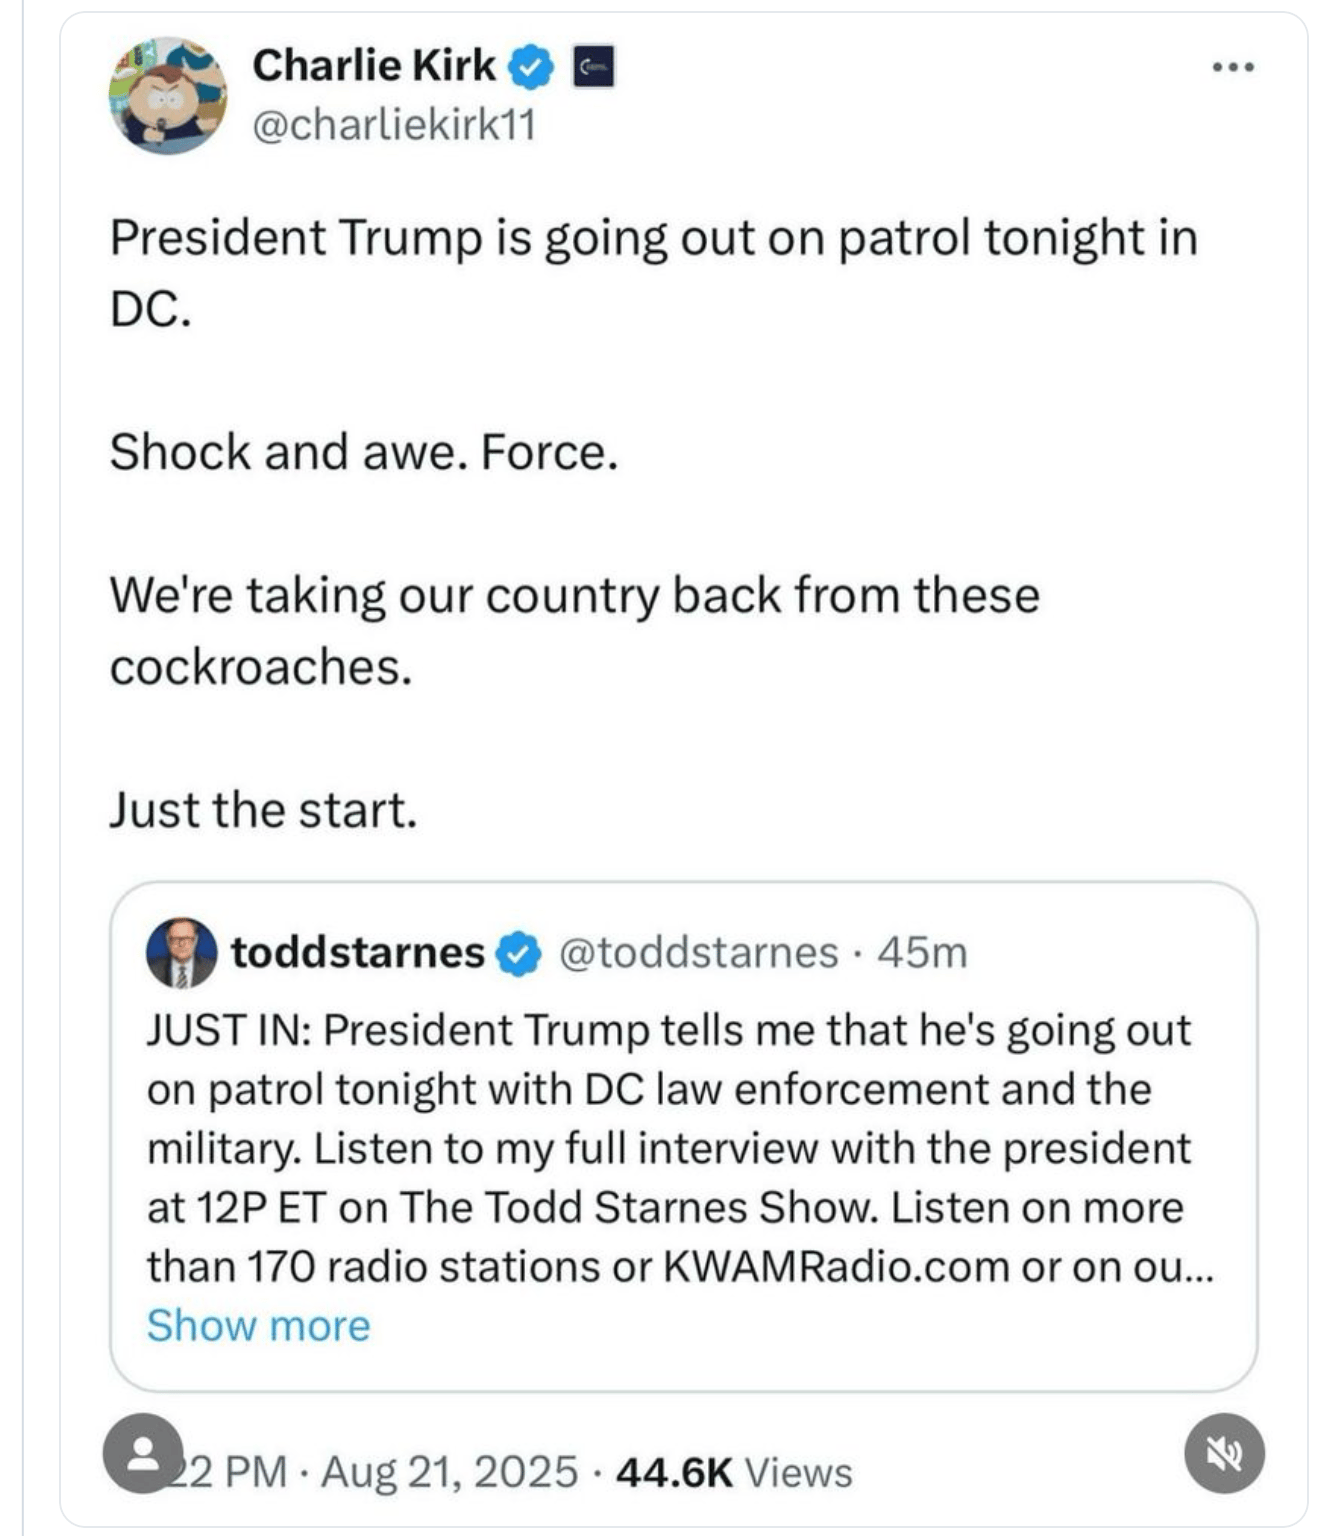
Task: Toggle the muted speaker sound icon
Action: (1224, 1454)
